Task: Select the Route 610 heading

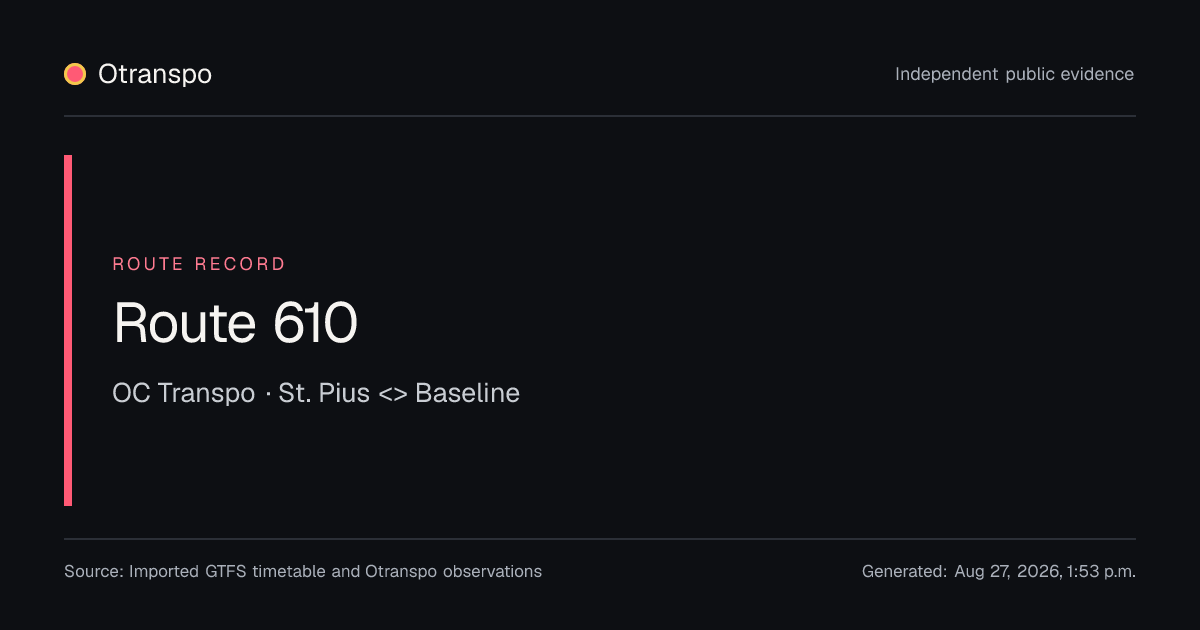Action: pos(235,323)
